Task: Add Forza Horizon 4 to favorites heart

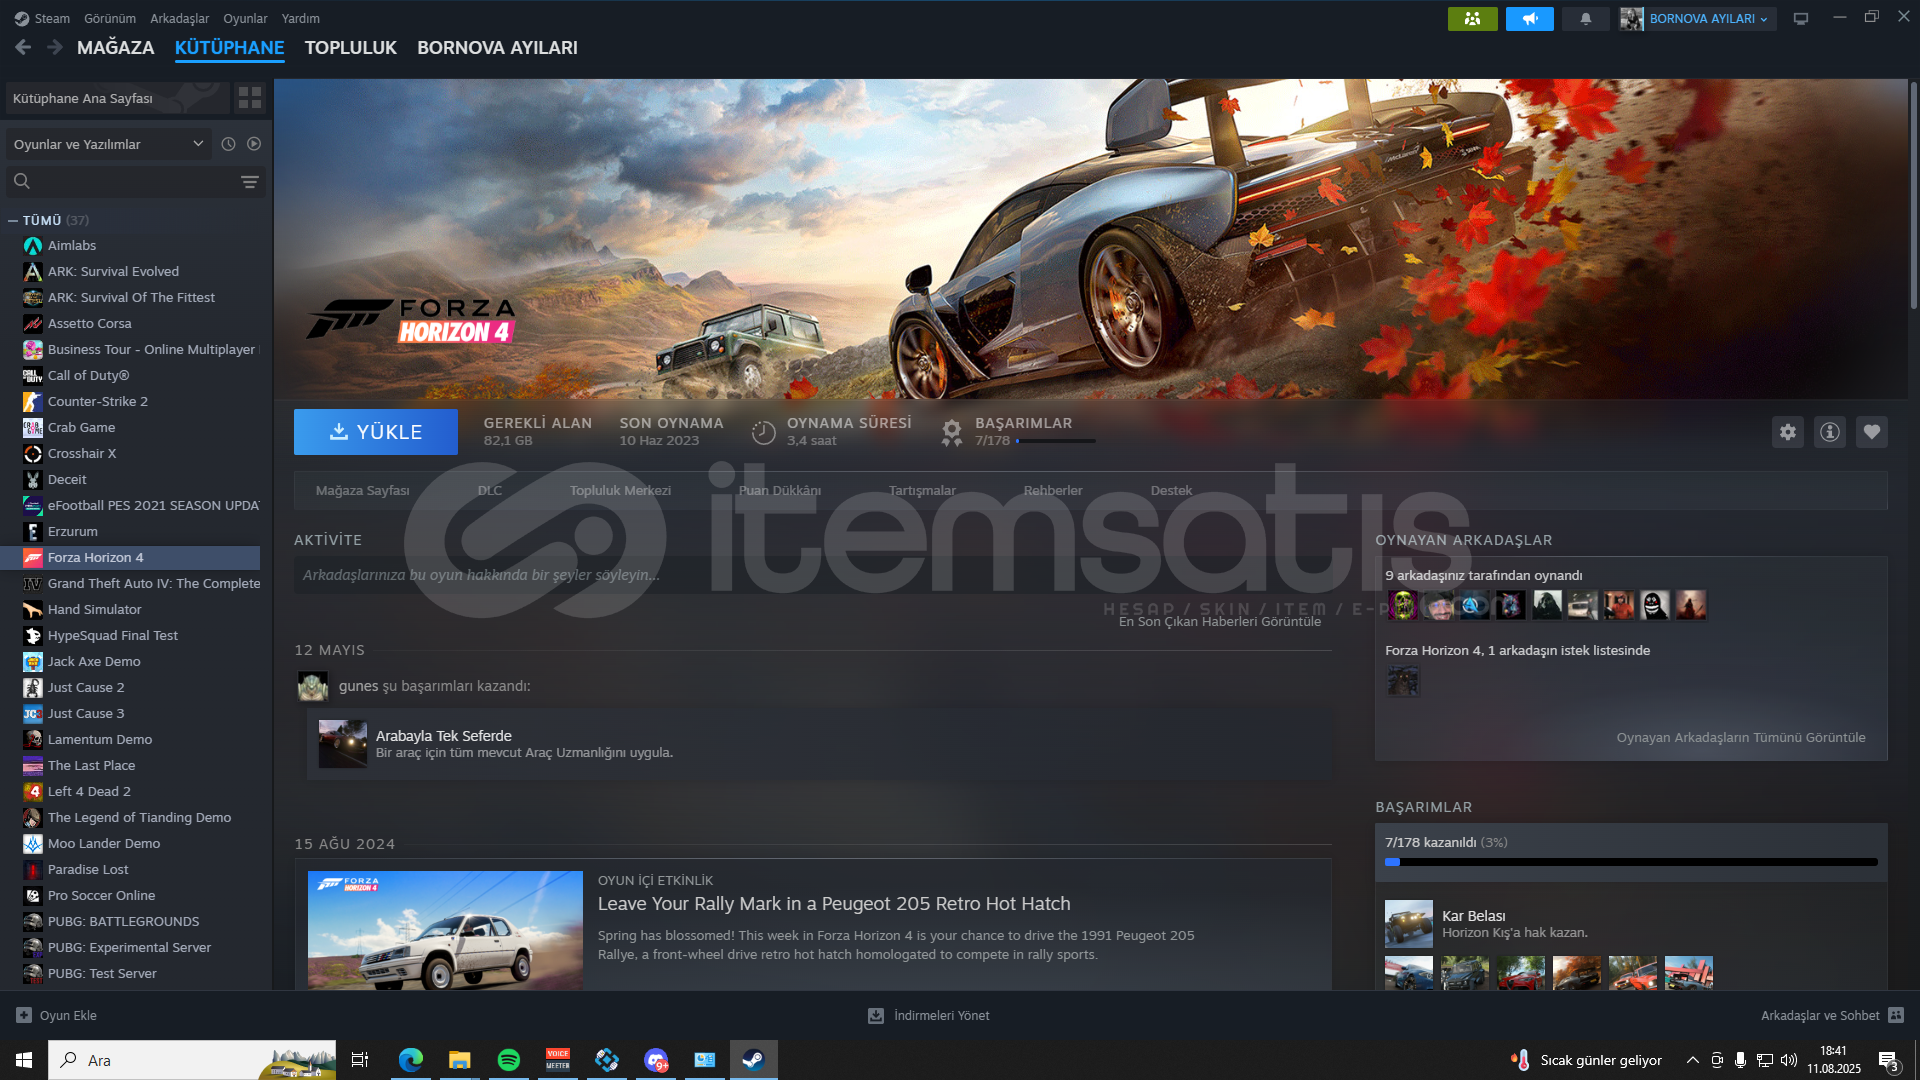Action: click(x=1872, y=432)
